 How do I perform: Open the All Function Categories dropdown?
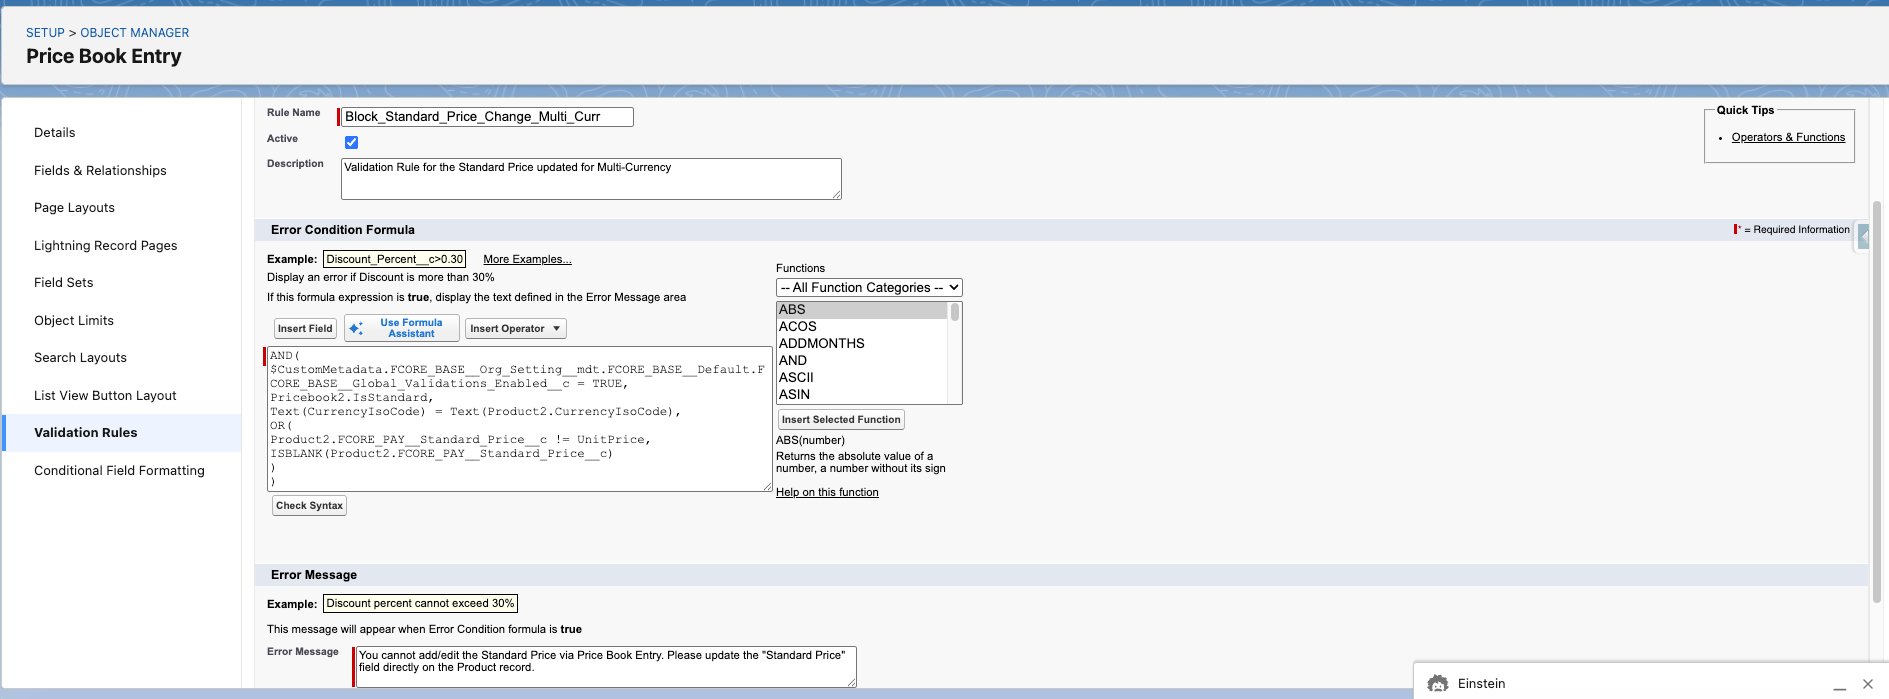(869, 288)
